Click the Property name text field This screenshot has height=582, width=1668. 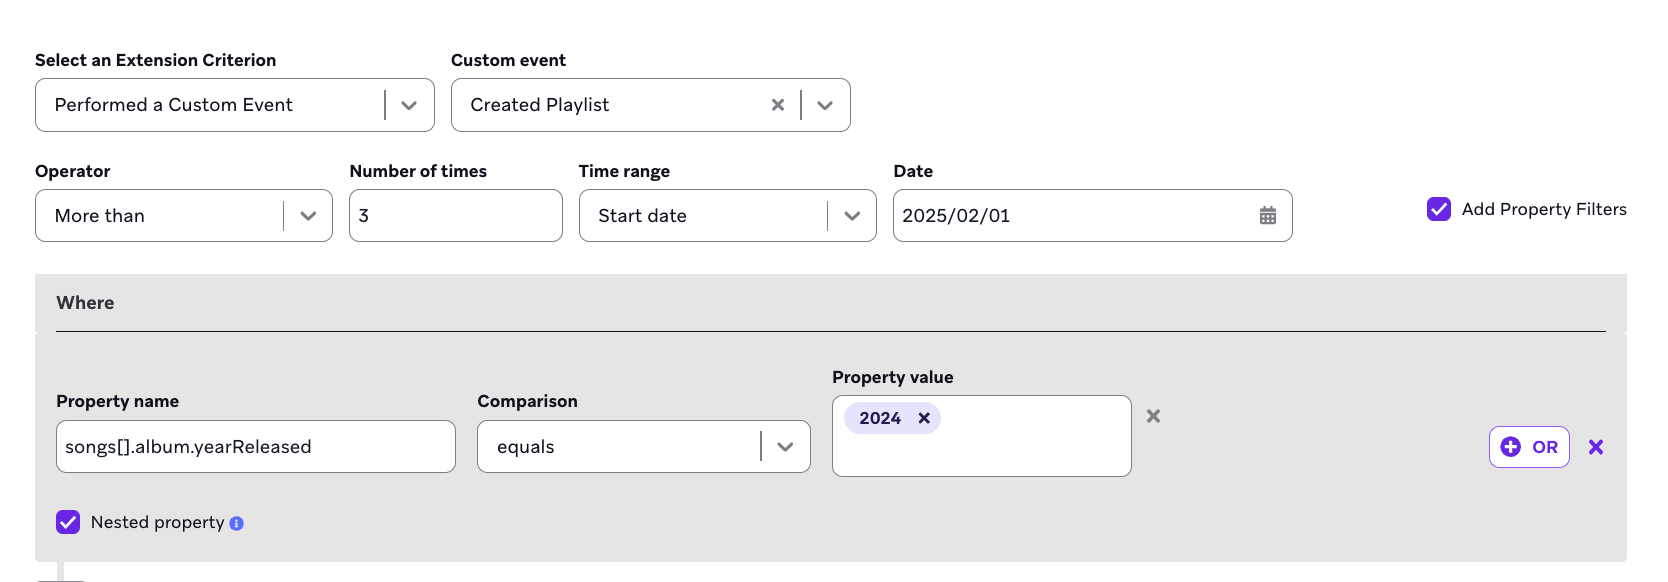pos(255,447)
